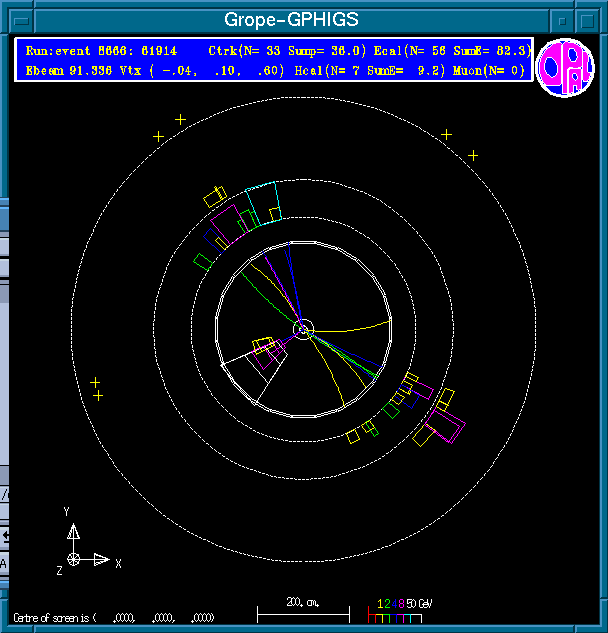Click the large cyan calorimeter cluster

pos(263,203)
